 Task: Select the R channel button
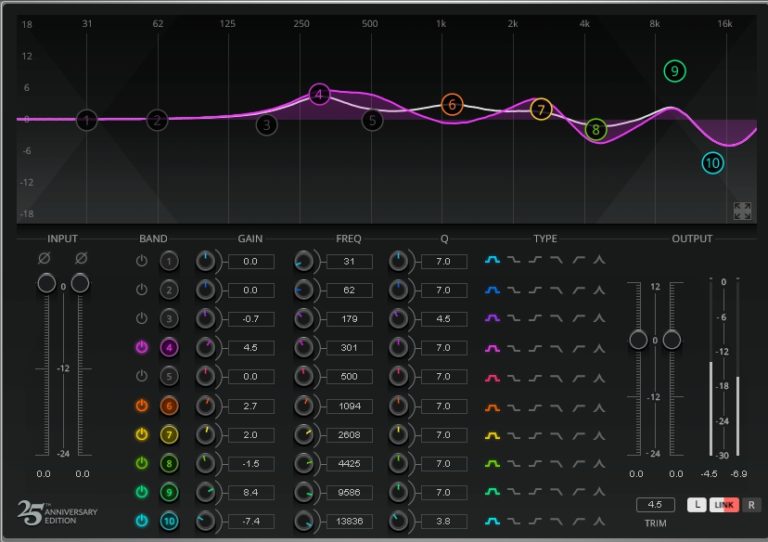coord(750,505)
